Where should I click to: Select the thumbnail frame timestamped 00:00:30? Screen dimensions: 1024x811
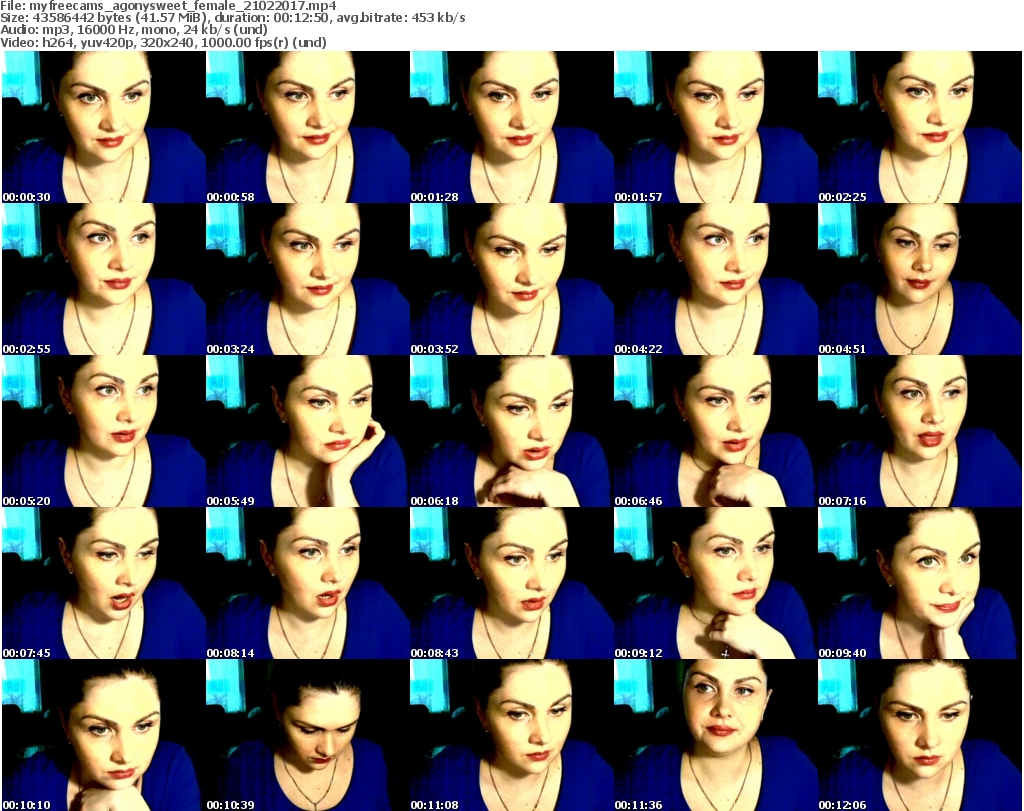click(x=104, y=127)
